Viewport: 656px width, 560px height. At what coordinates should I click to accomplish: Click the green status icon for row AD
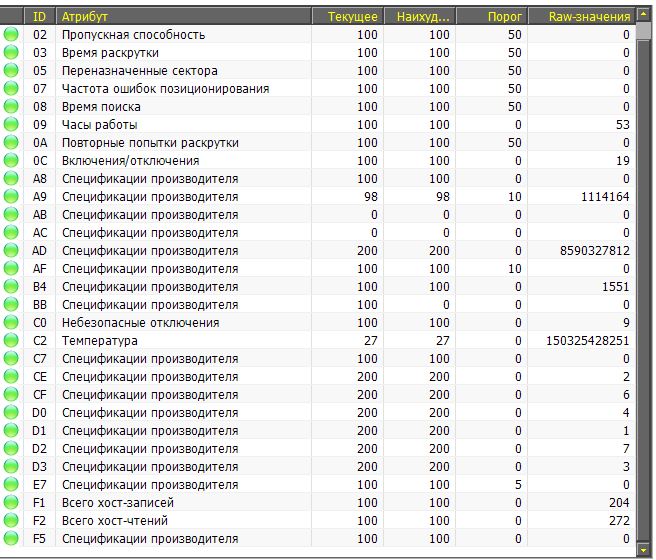point(11,250)
